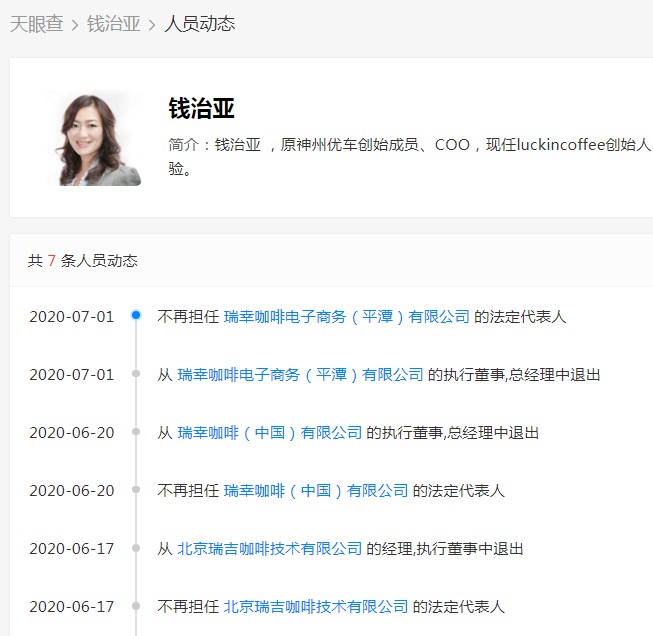
Task: Click the timeline dot beside 不再担任 北京瑞吉咖啡
Action: [136, 605]
